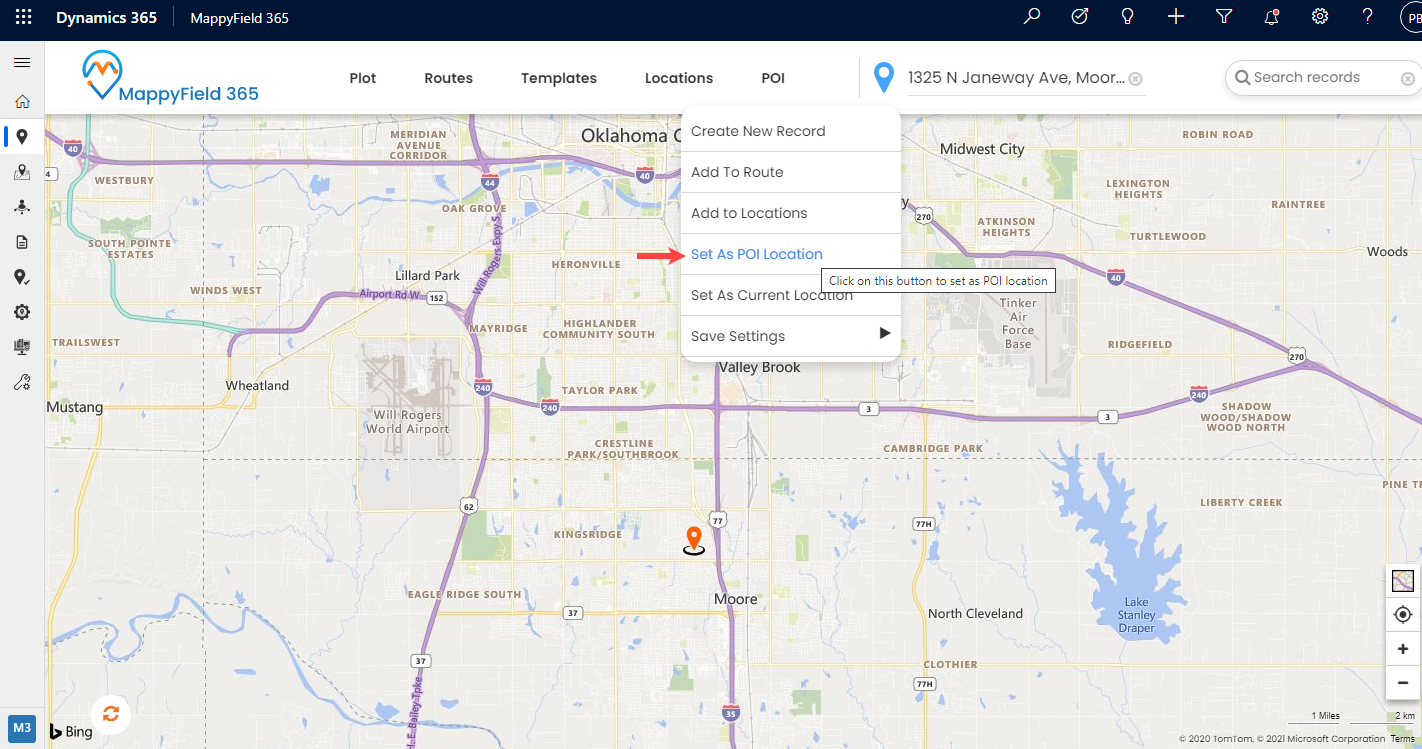Toggle the map style layer button
The height and width of the screenshot is (749, 1422).
[1403, 580]
